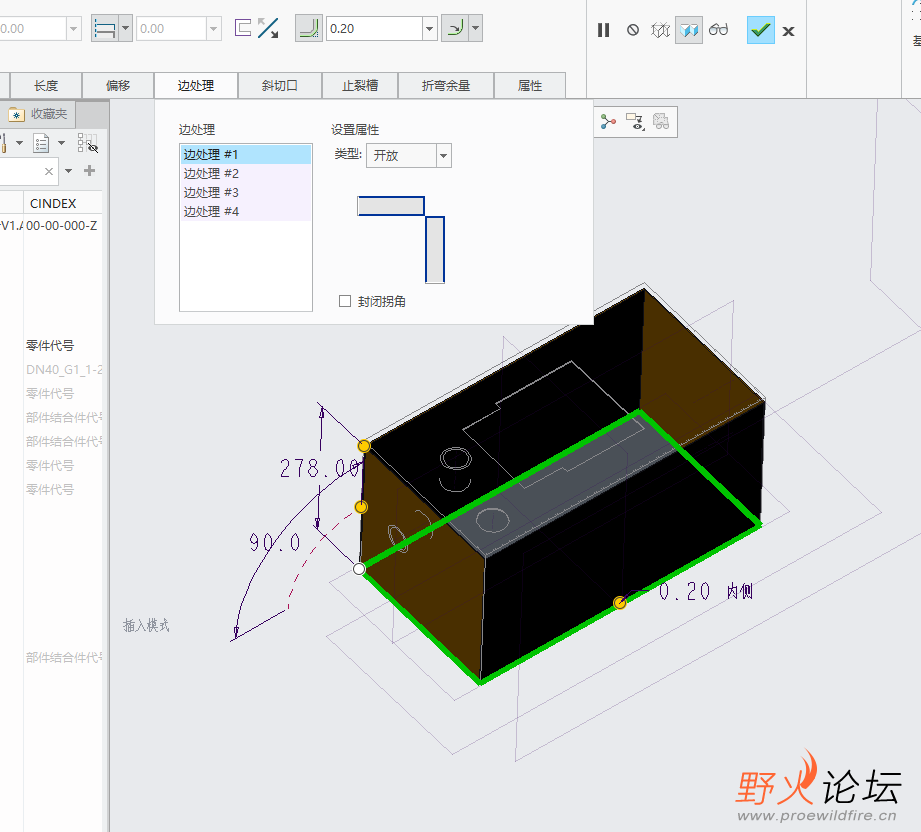This screenshot has height=832, width=921.
Task: Click the glasses verify preview icon
Action: pos(718,29)
